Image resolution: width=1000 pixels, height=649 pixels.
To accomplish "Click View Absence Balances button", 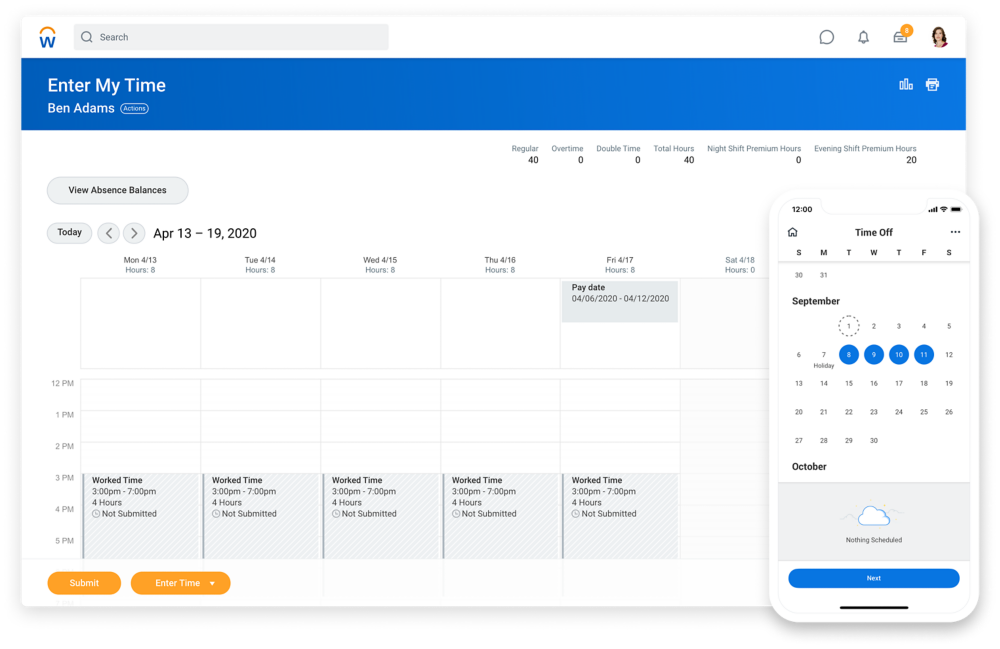I will (x=117, y=190).
